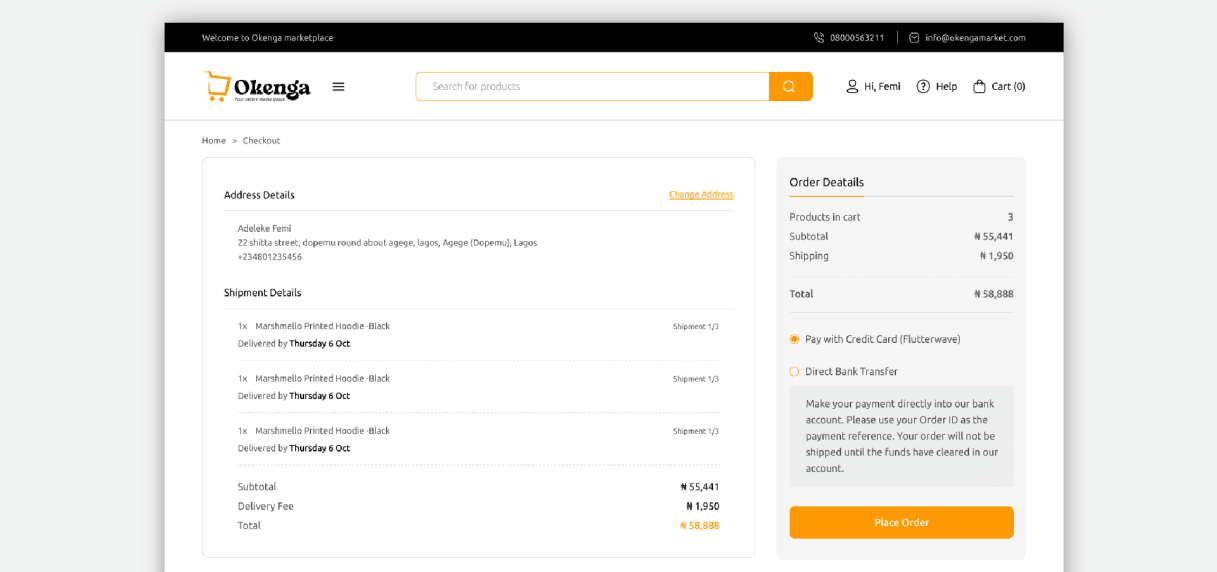Viewport: 1217px width, 572px height.
Task: Click the orange search magnifier button
Action: pos(790,86)
